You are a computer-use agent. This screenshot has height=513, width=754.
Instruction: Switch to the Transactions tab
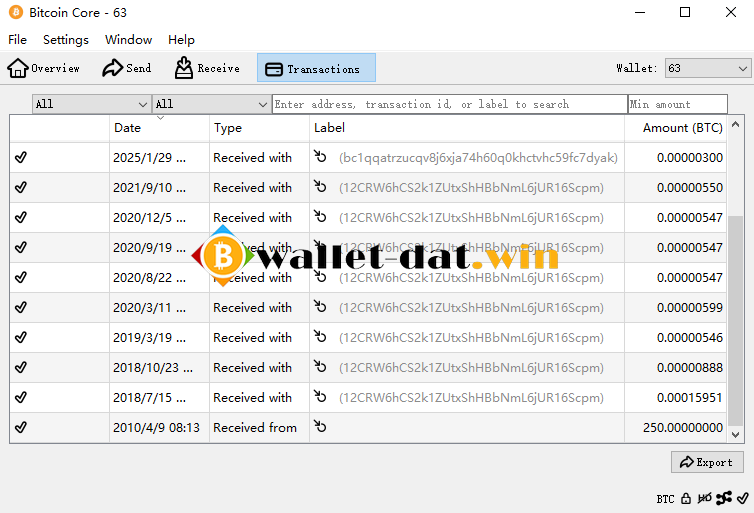tap(316, 68)
